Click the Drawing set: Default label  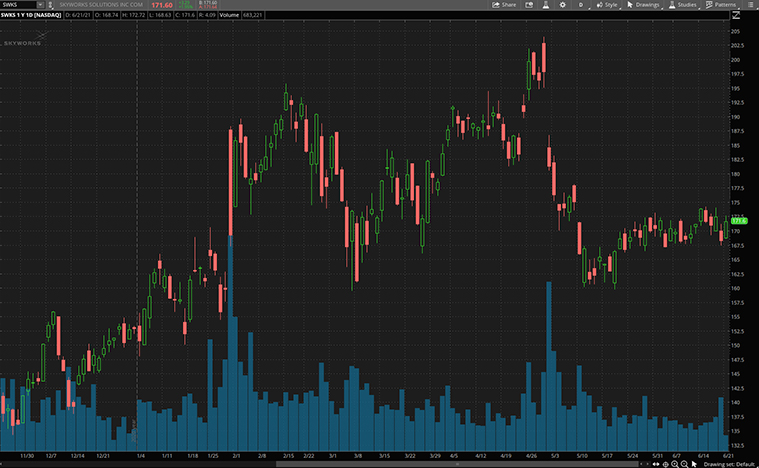[727, 463]
